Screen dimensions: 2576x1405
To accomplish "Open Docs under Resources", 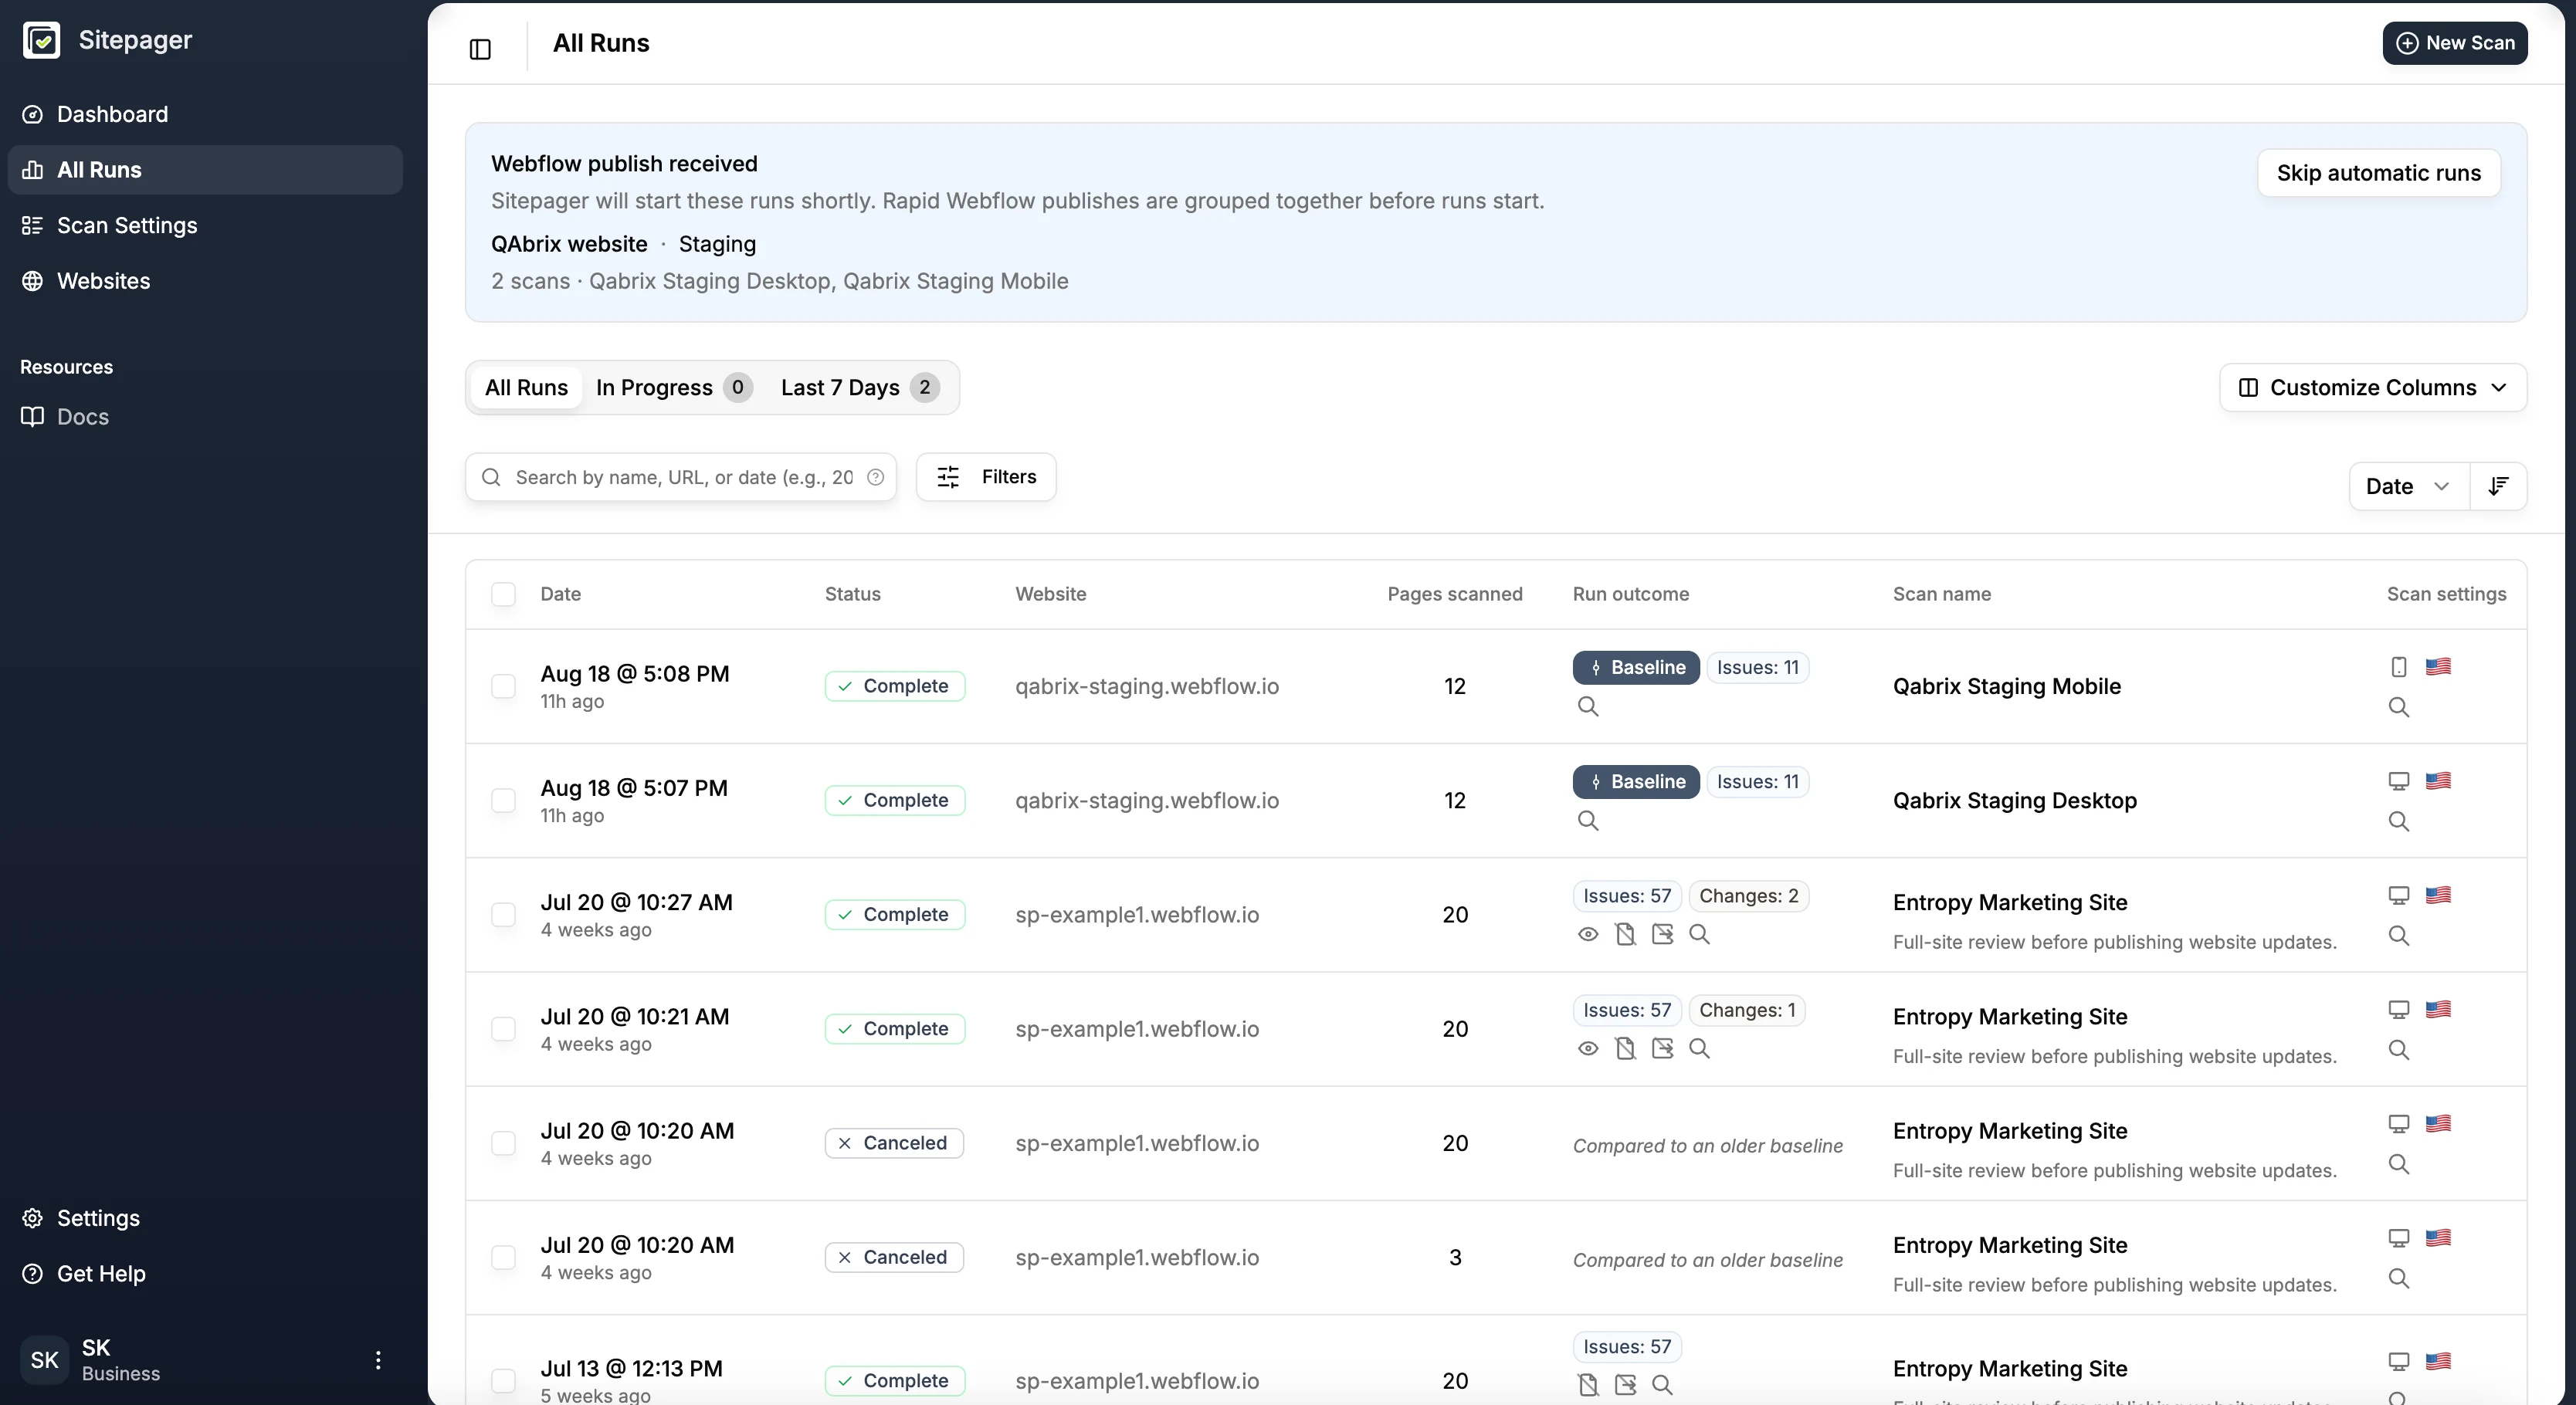I will point(205,416).
